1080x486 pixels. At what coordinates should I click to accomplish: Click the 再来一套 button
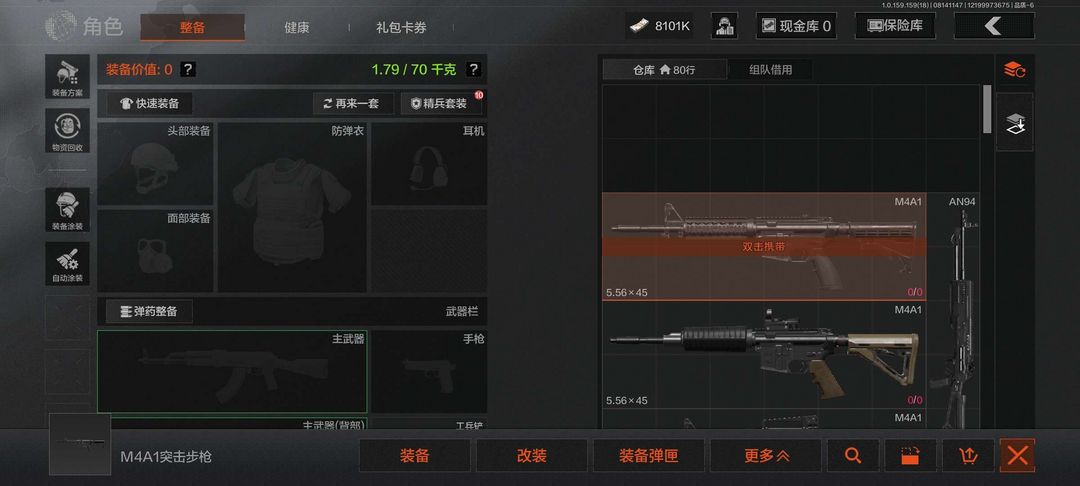353,103
